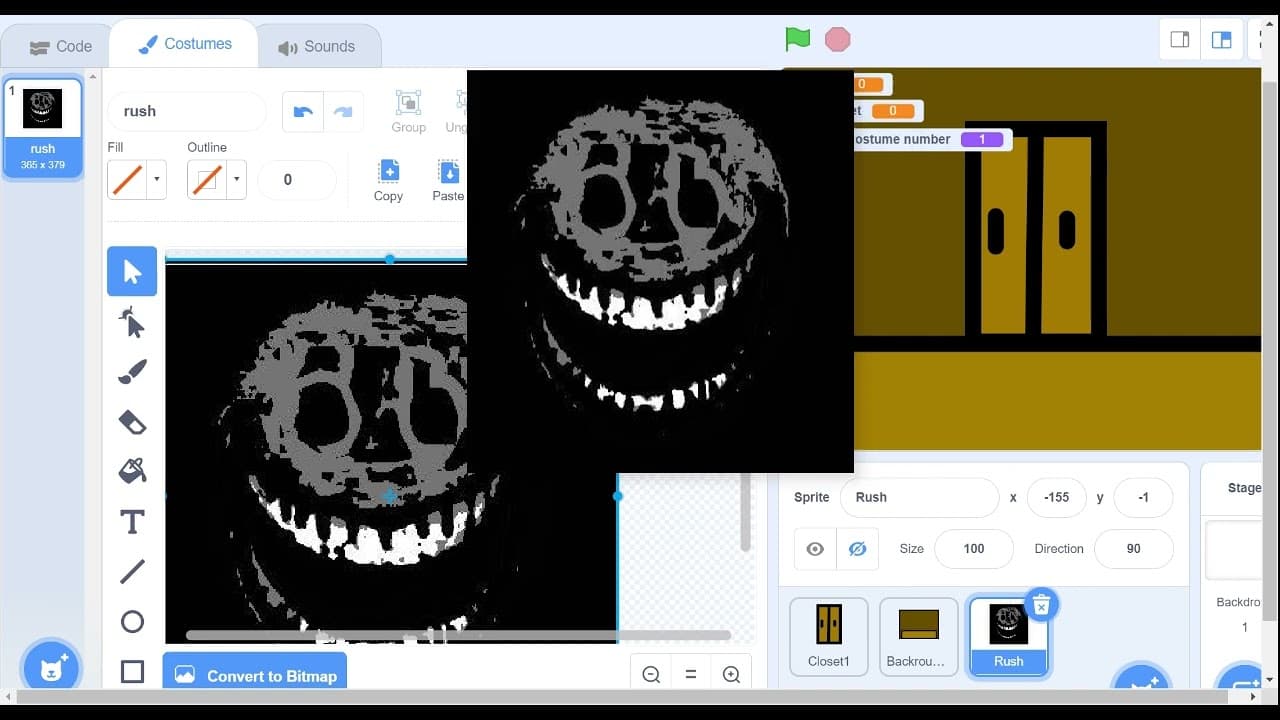Select the Rush sprite thumbnail
The height and width of the screenshot is (720, 1280).
point(1009,636)
